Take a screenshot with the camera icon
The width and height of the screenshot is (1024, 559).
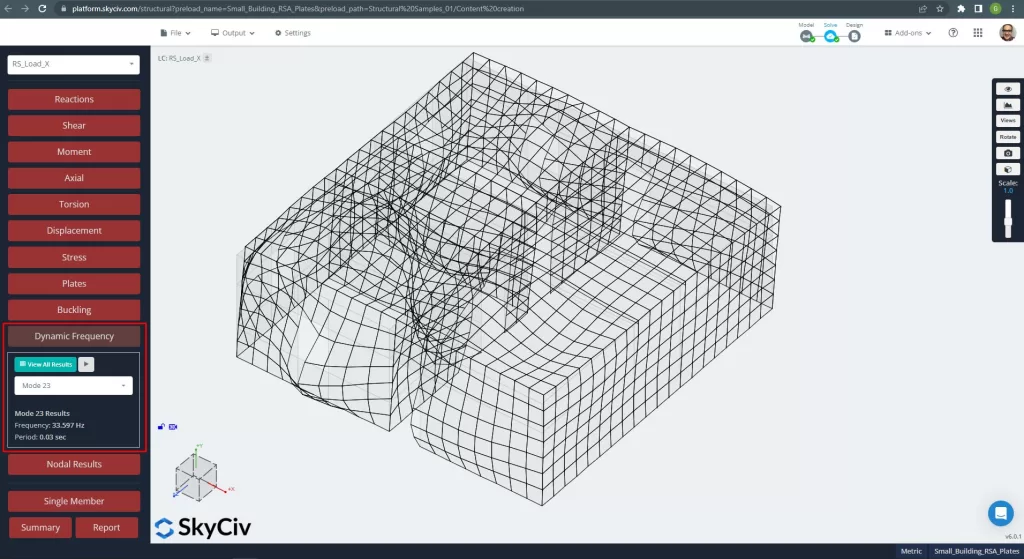pyautogui.click(x=1008, y=153)
